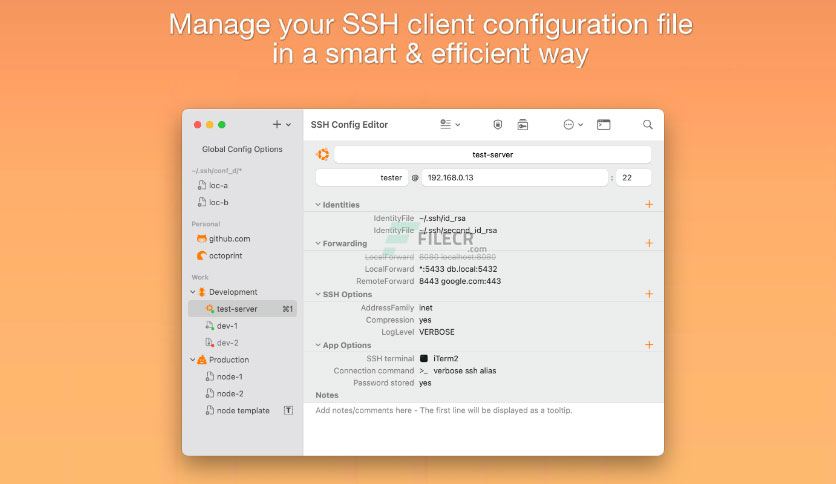Image resolution: width=836 pixels, height=484 pixels.
Task: Click the hostname field 192.168.0.13
Action: coord(515,178)
